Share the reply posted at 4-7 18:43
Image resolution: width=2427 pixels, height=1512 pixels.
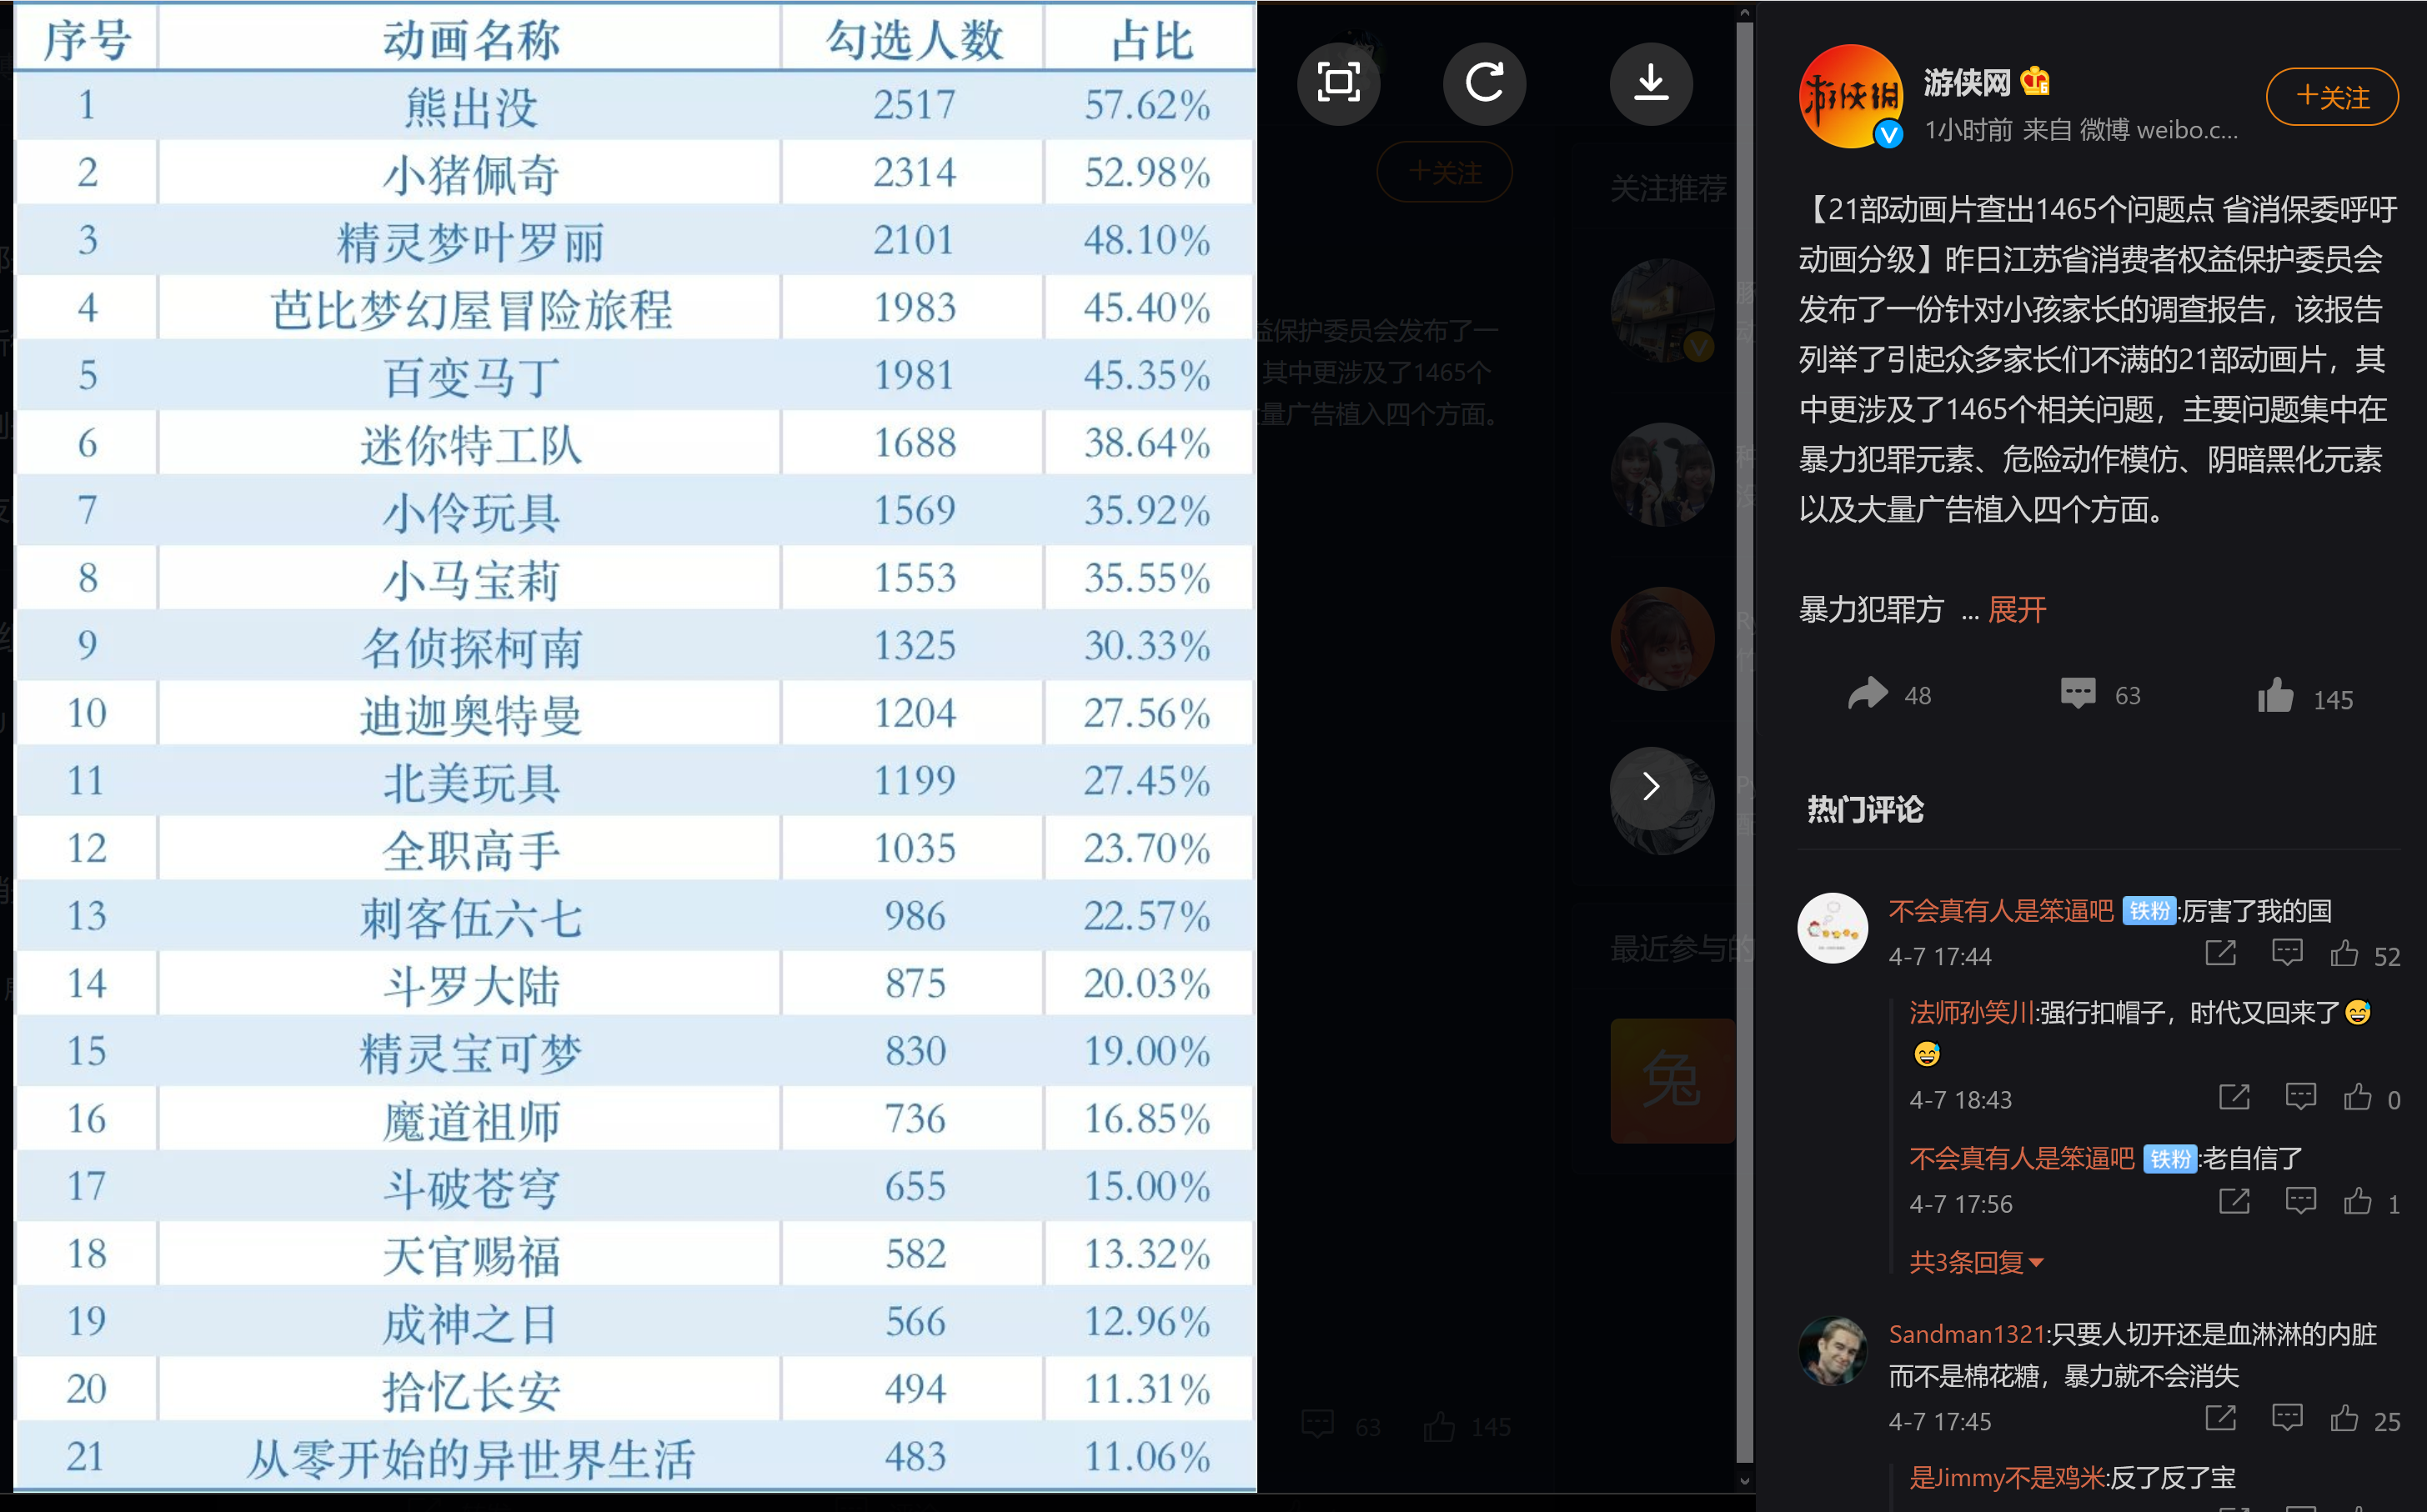coord(2234,1097)
